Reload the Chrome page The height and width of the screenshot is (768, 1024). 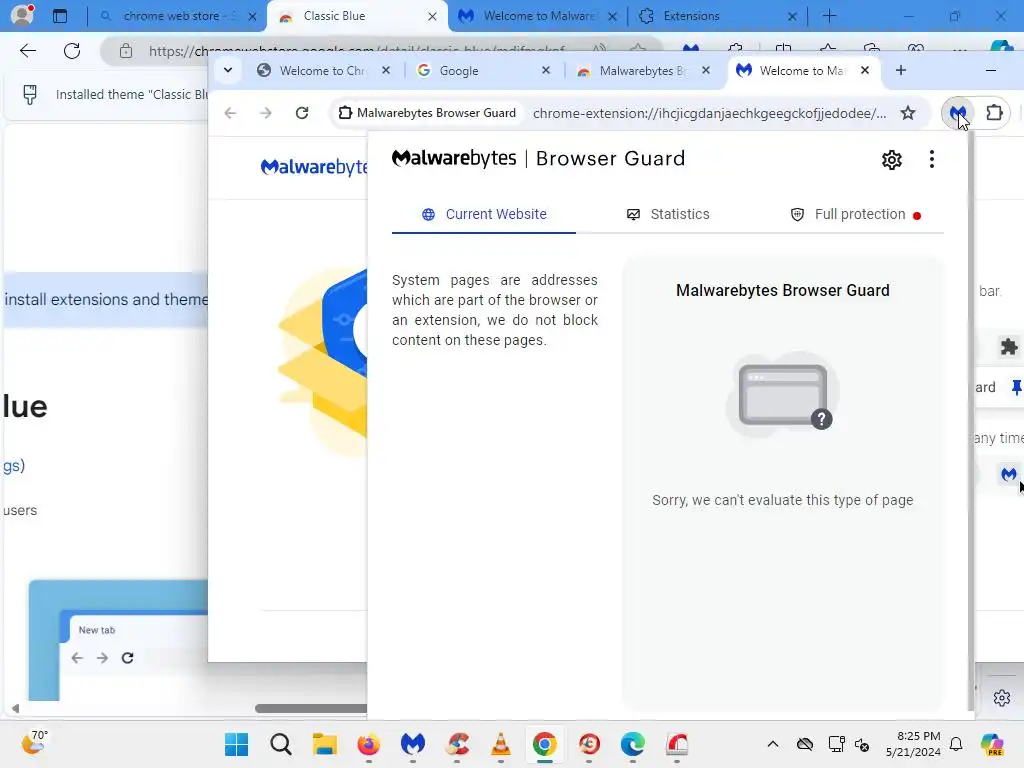pyautogui.click(x=302, y=113)
